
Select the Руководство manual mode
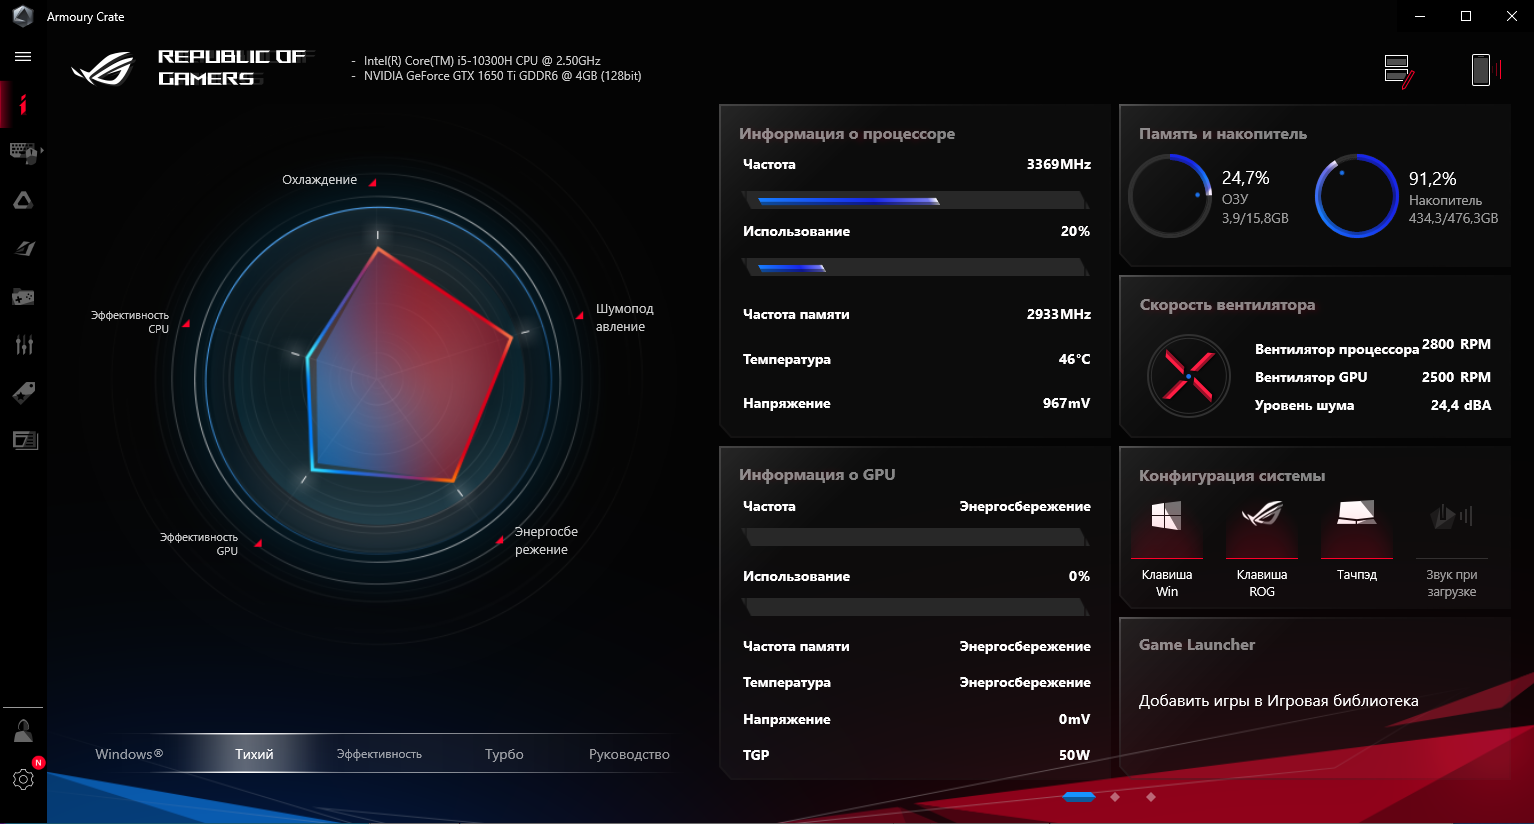[629, 754]
